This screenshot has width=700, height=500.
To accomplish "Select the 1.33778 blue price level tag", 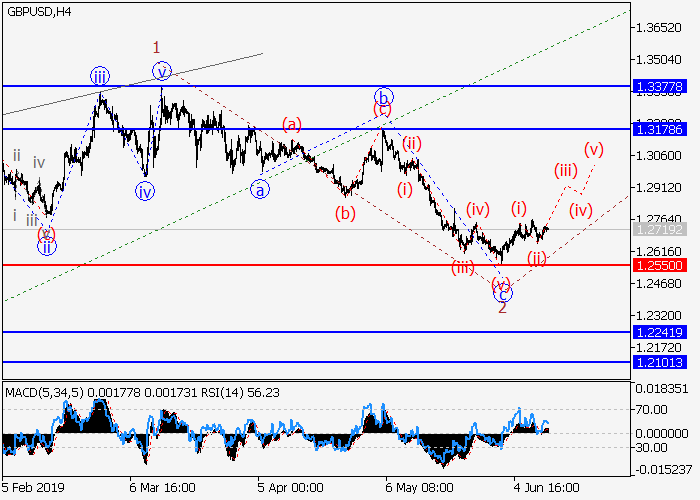I will 658,87.
